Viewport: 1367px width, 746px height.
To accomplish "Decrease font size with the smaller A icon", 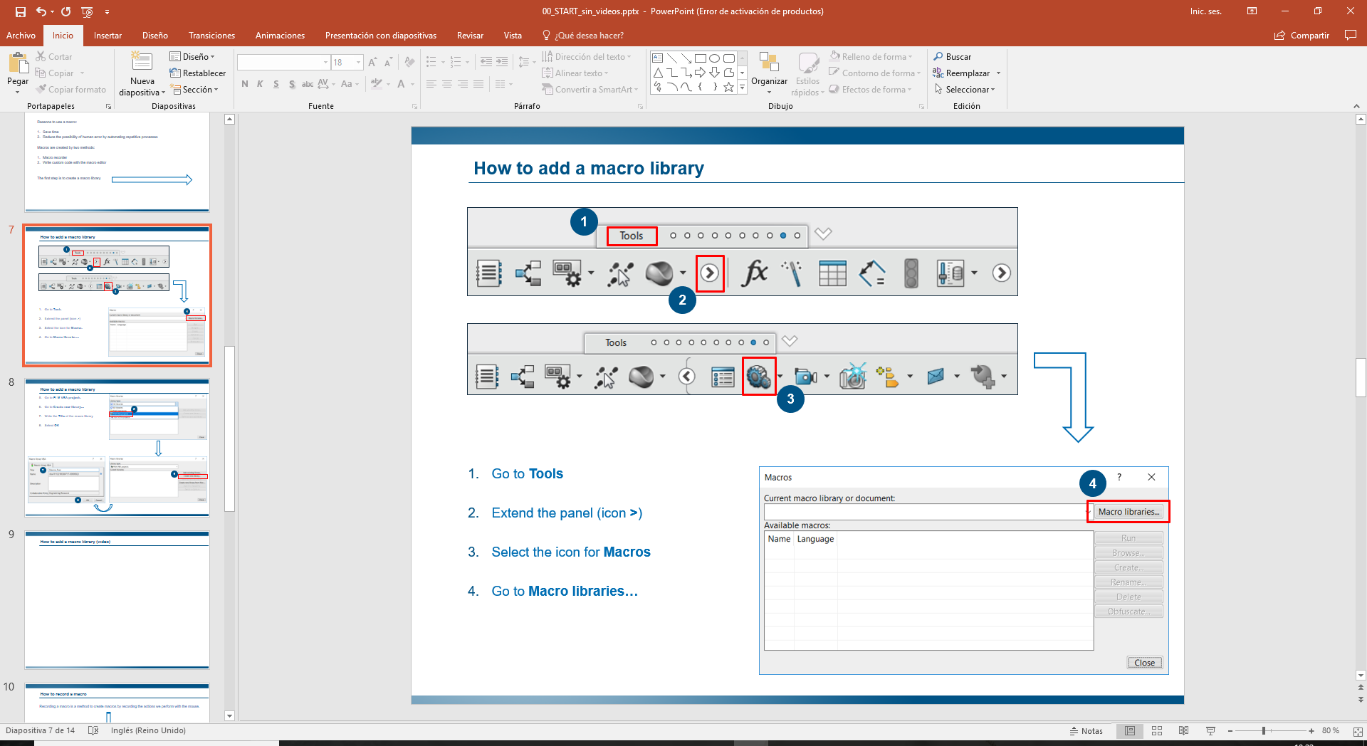I will click(x=388, y=62).
